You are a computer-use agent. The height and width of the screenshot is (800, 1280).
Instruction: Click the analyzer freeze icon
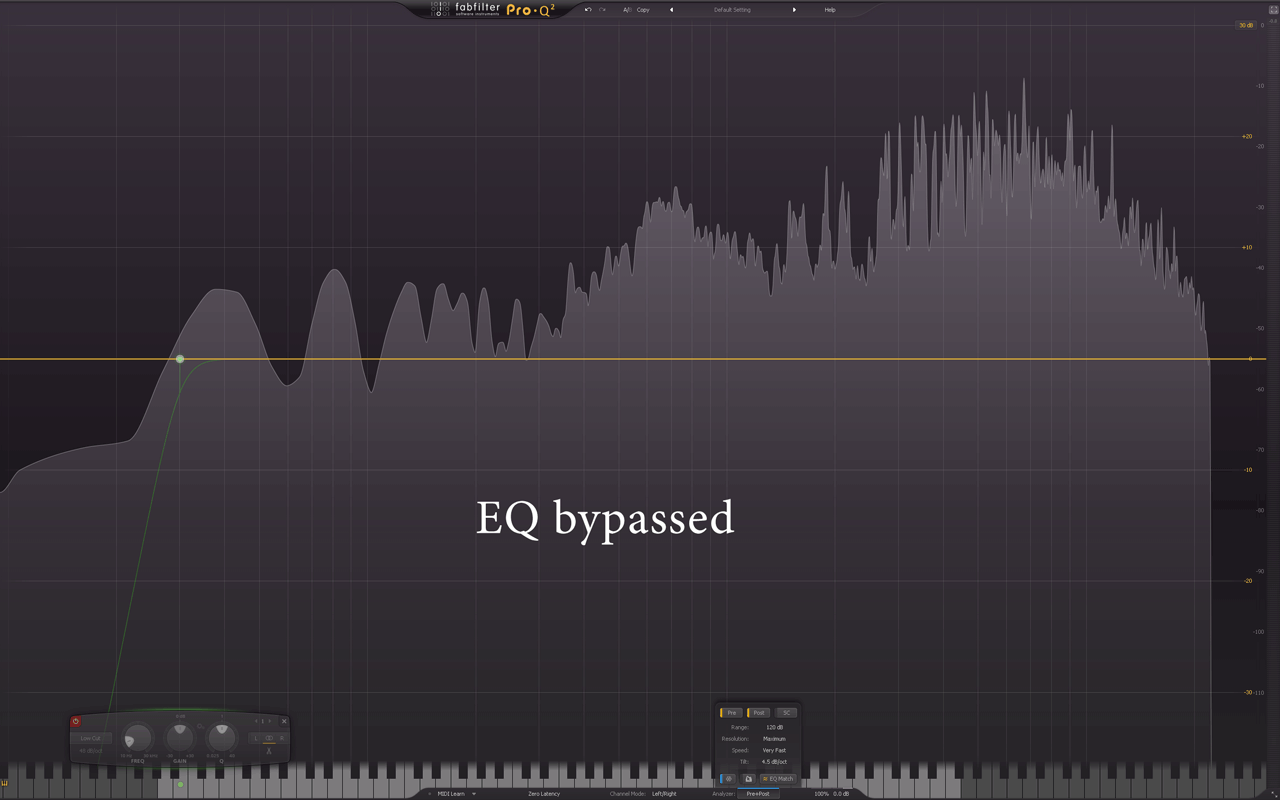[x=748, y=778]
